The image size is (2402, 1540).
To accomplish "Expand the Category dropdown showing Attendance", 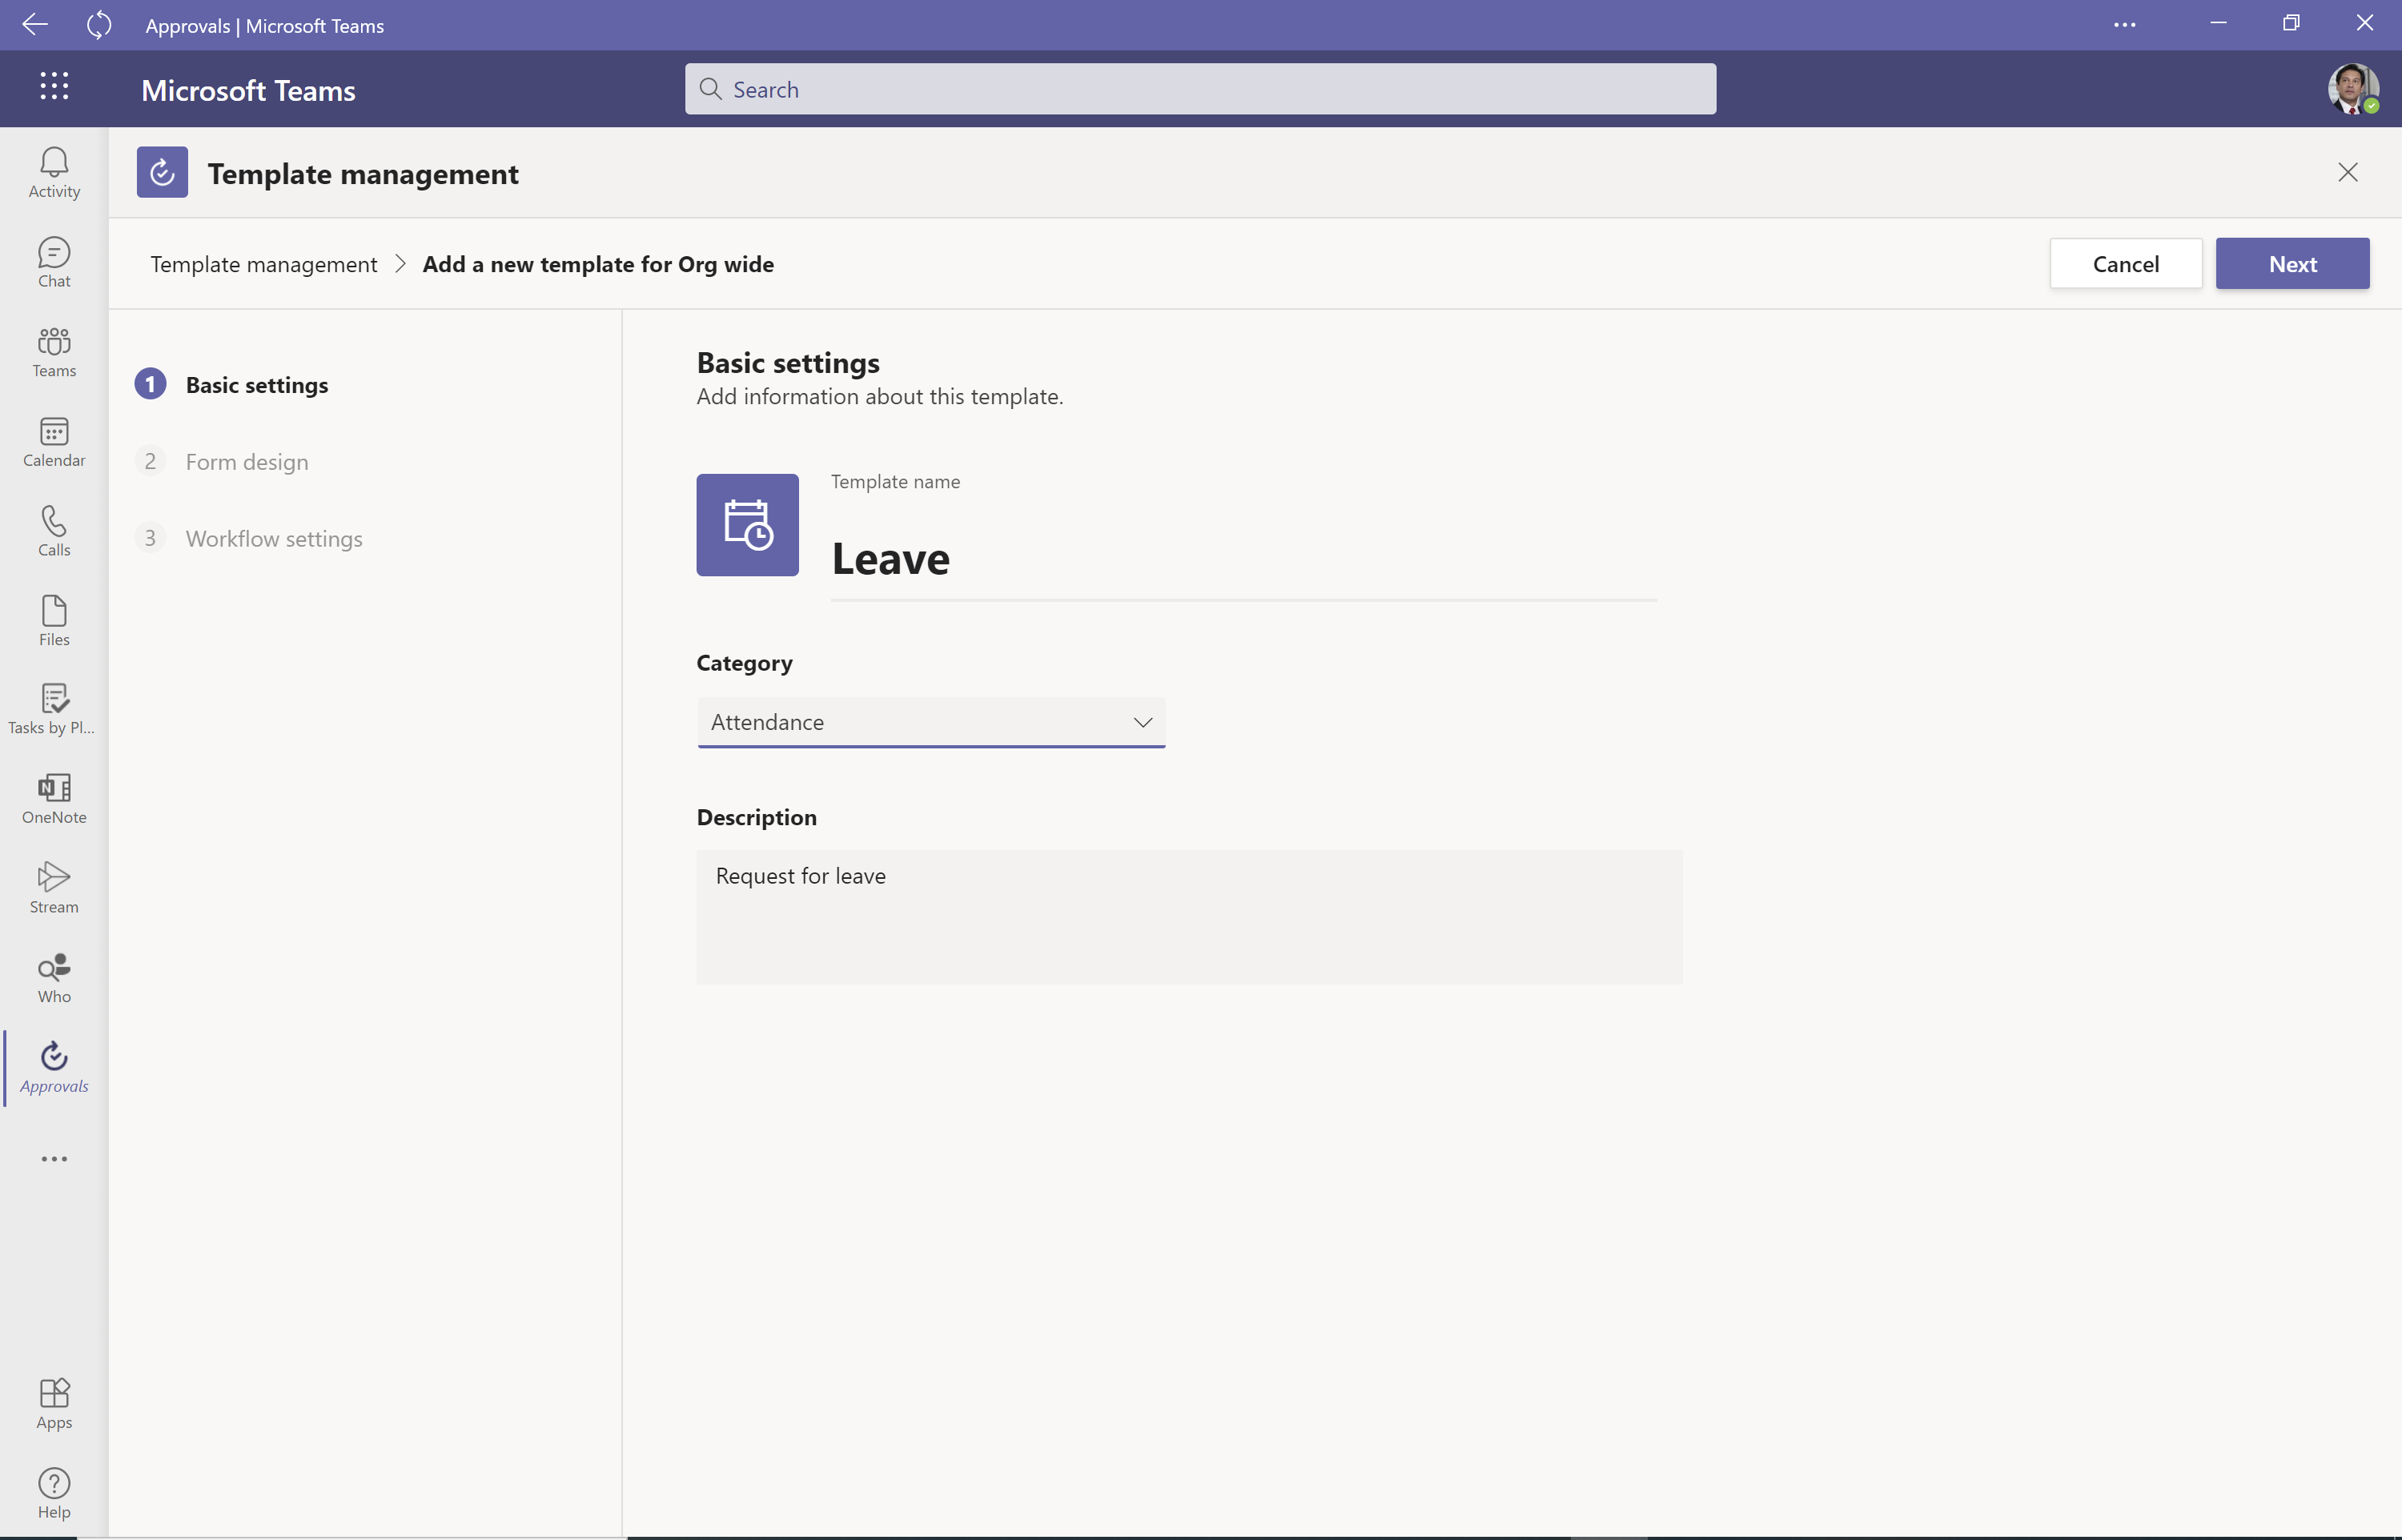I will click(x=930, y=722).
